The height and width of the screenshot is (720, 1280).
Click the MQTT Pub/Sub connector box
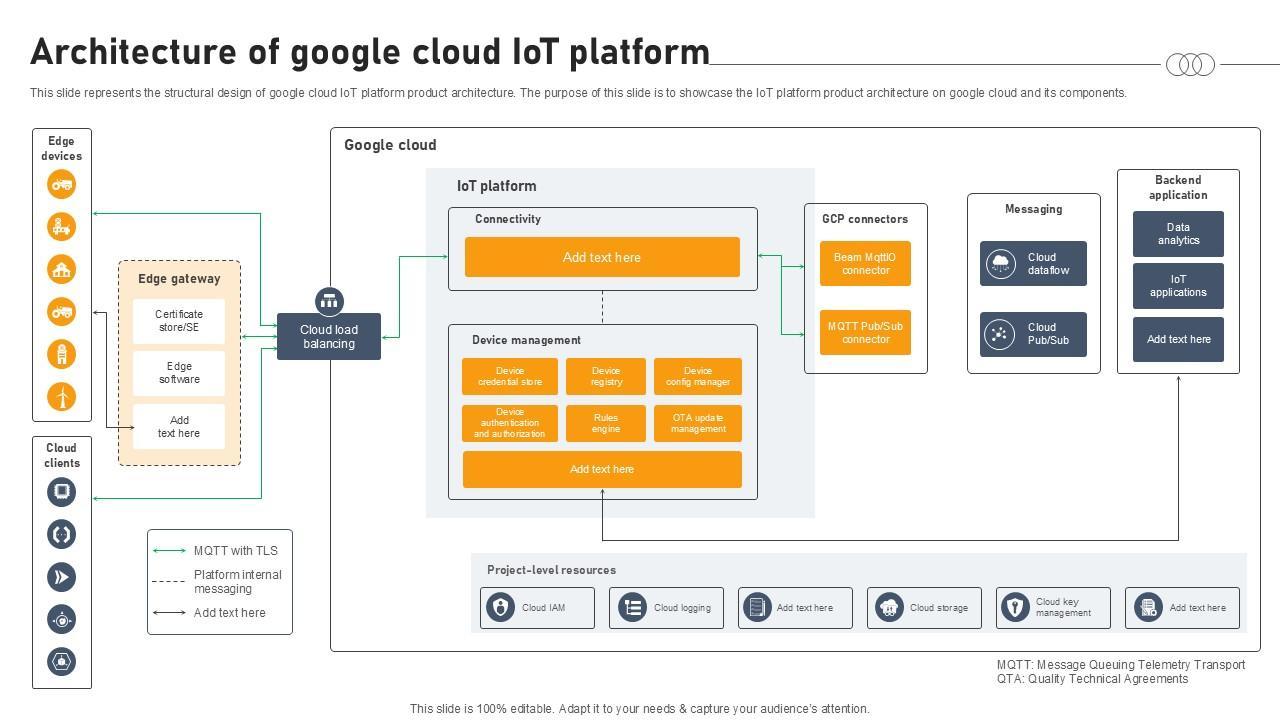[866, 332]
